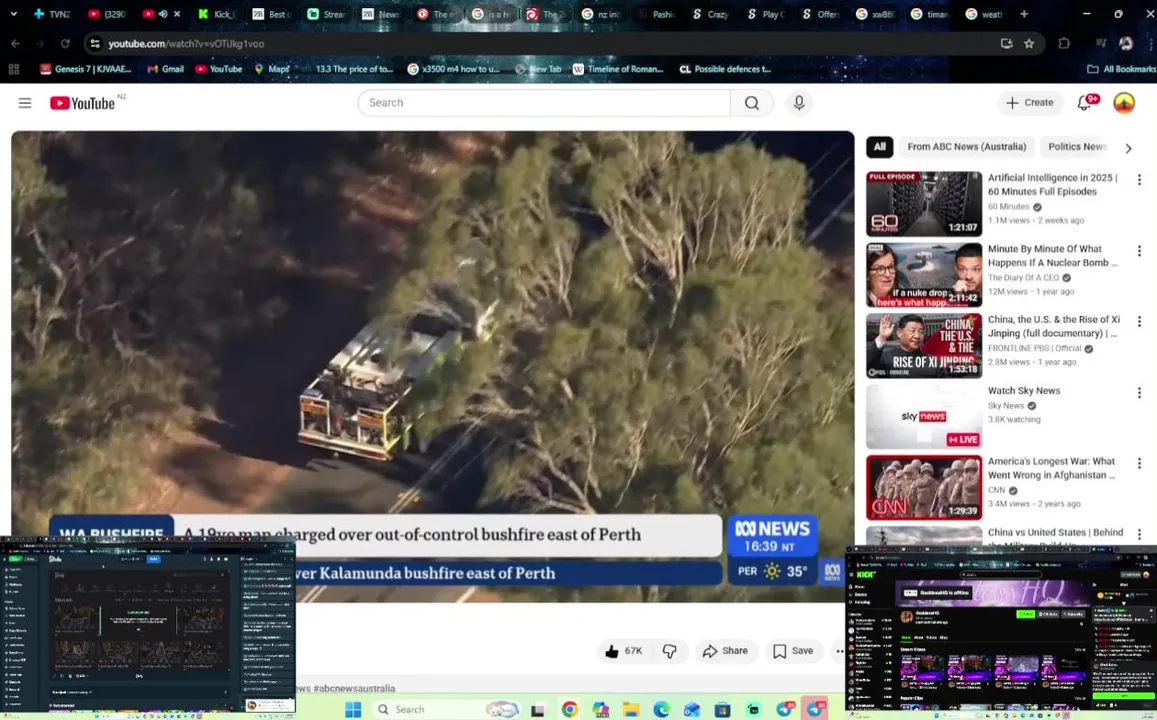1157x720 pixels.
Task: Open the Gmail bookmark
Action: [x=165, y=69]
